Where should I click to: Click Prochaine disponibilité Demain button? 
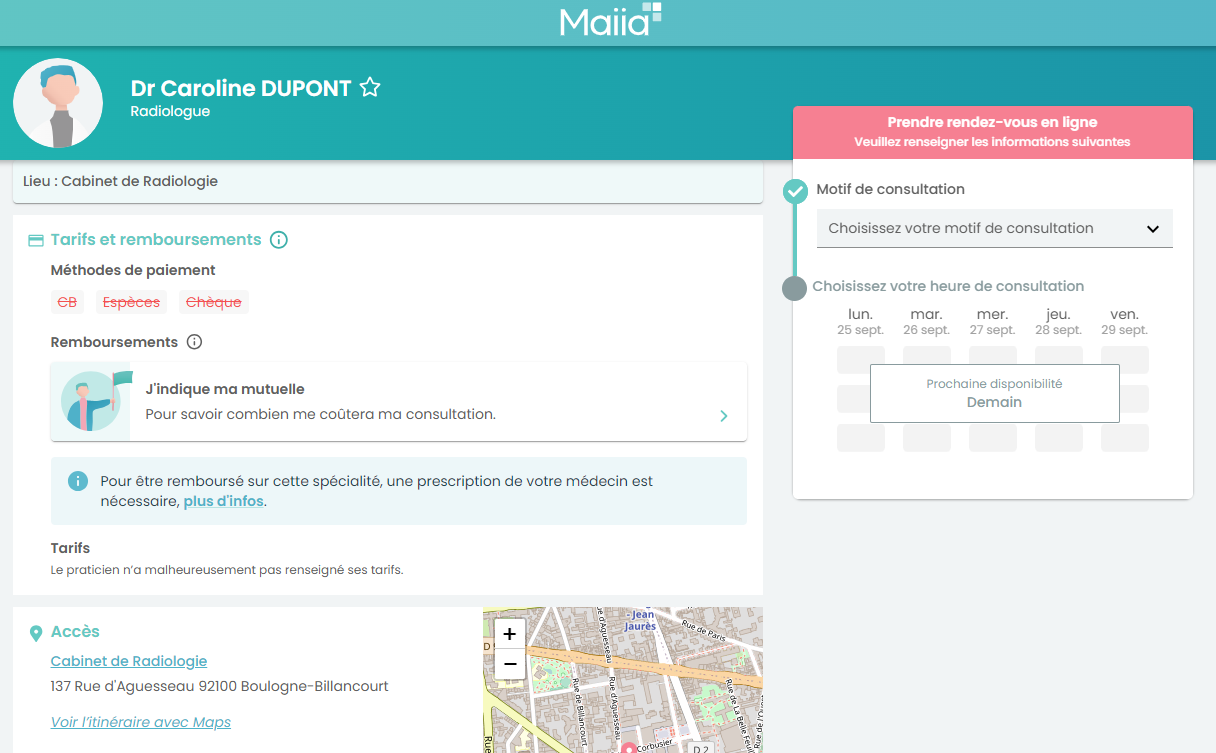click(x=994, y=393)
